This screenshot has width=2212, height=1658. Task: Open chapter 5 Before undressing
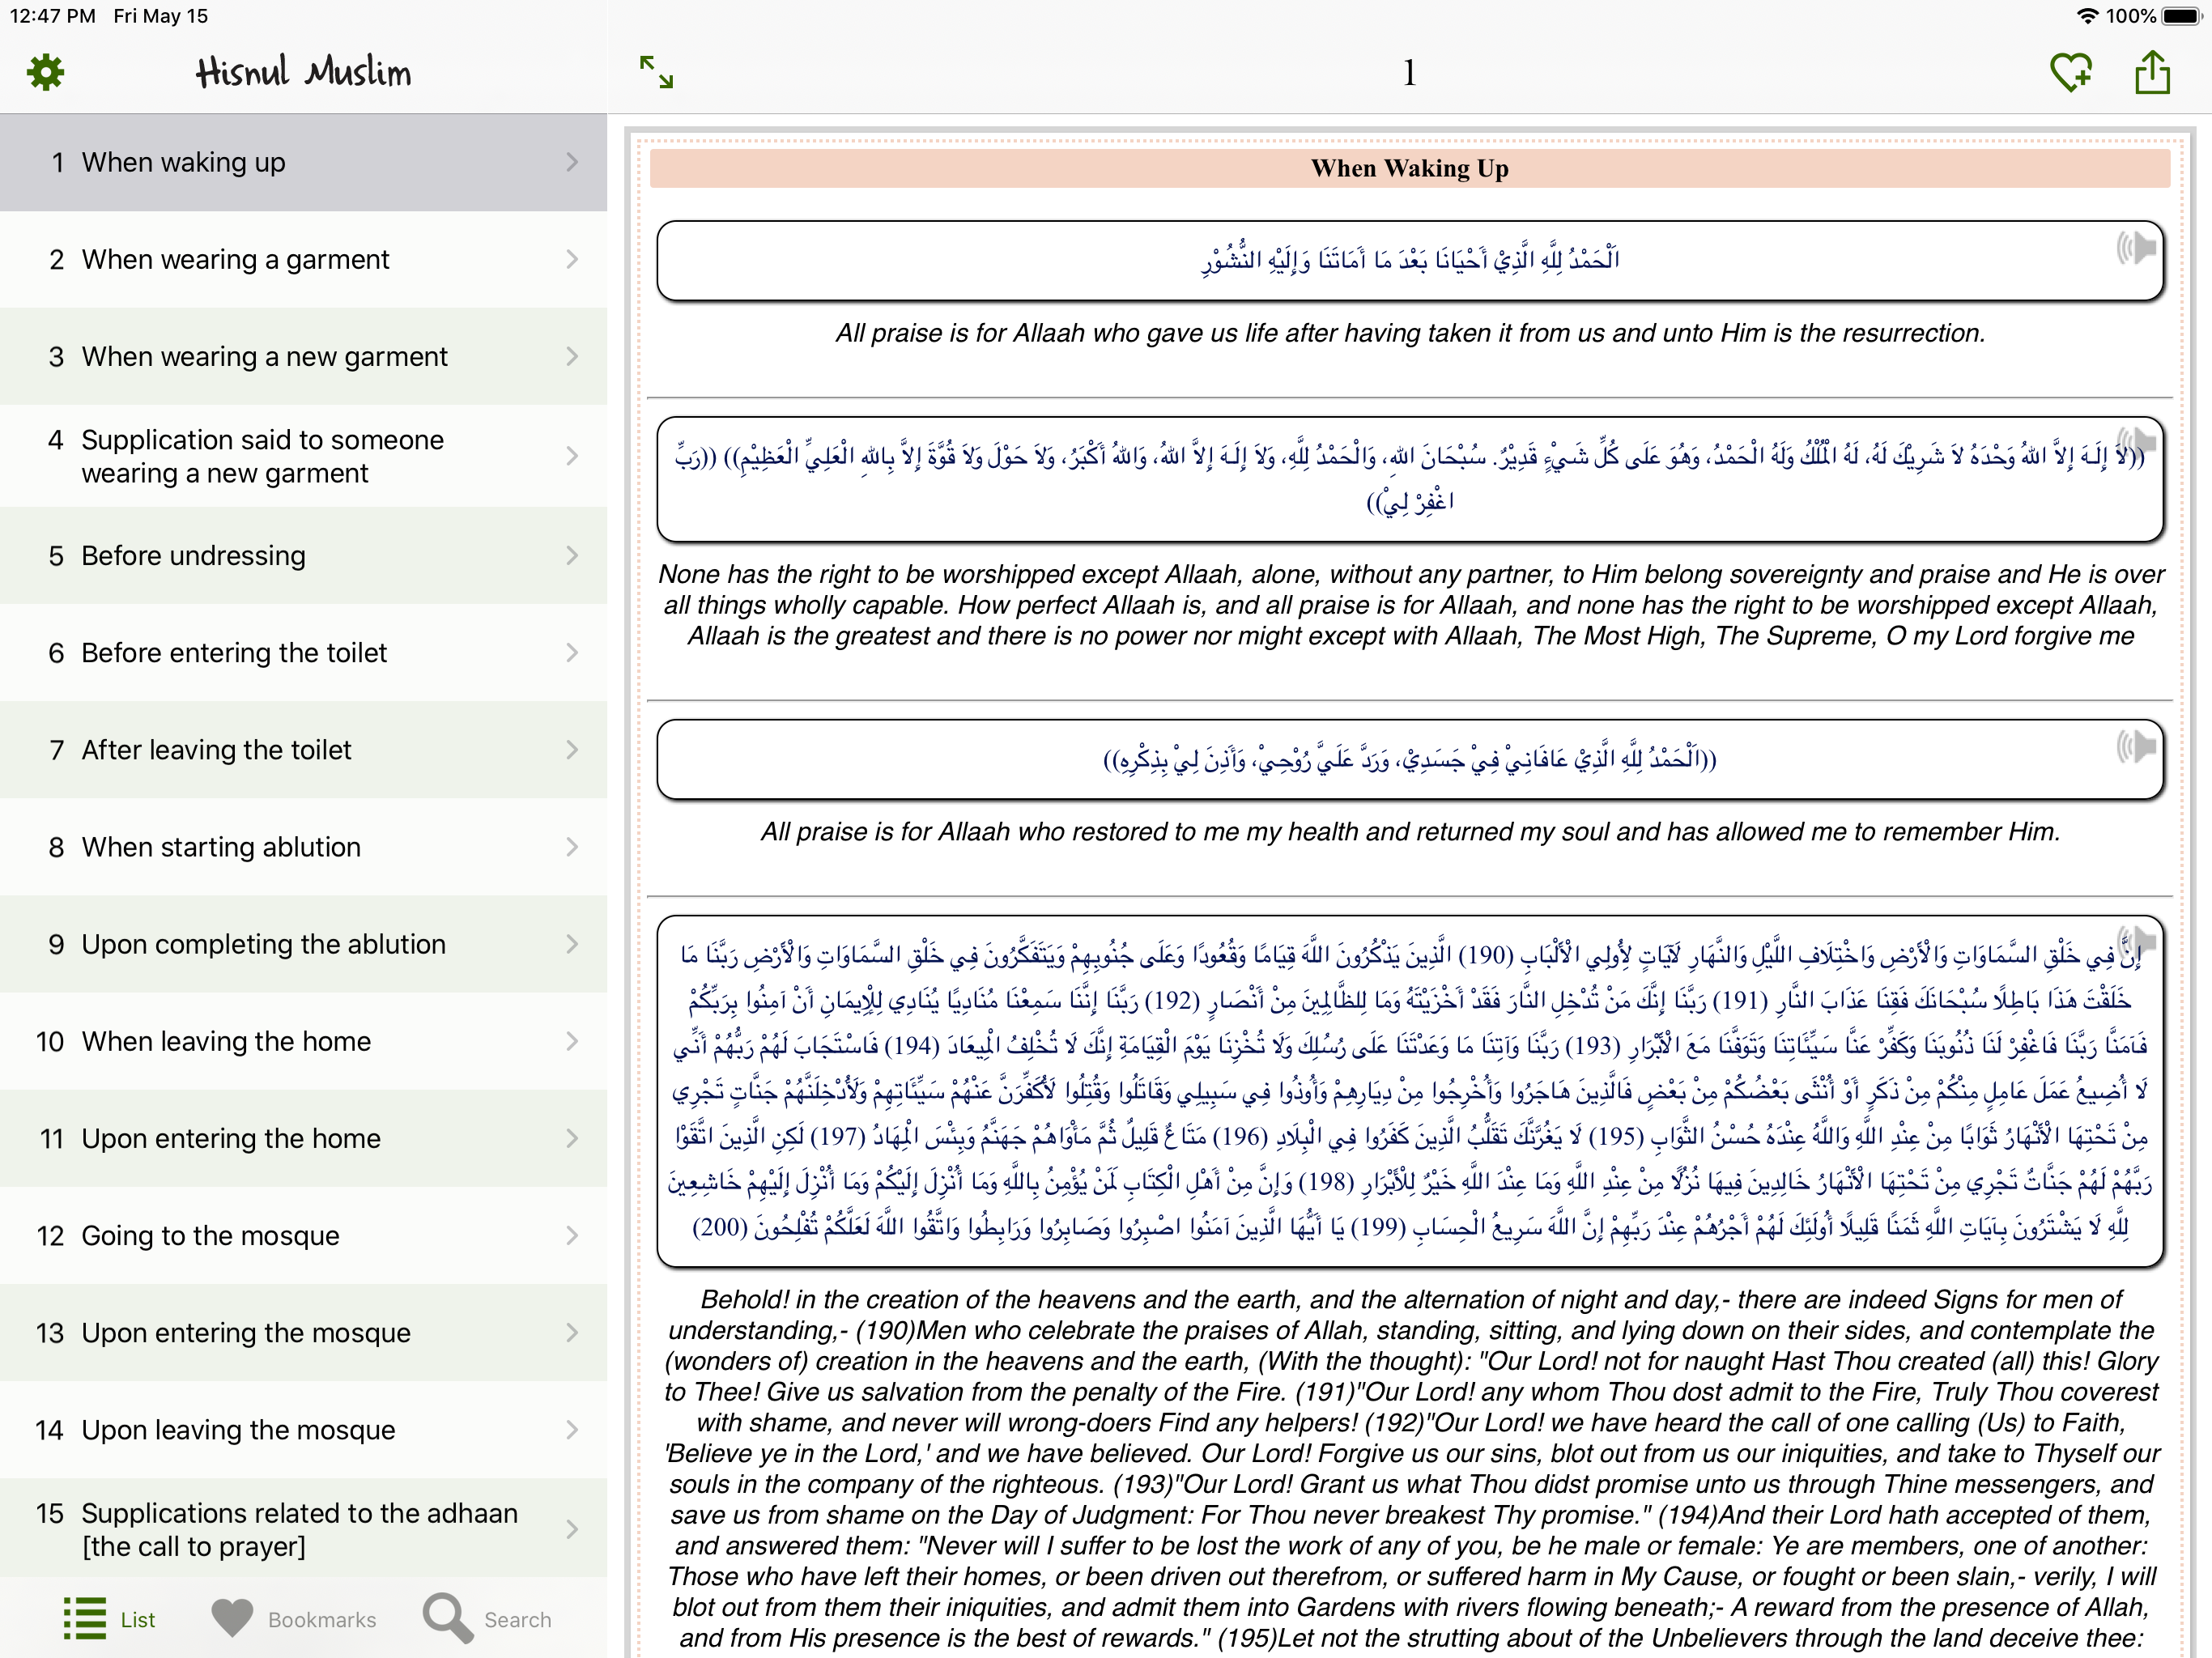pyautogui.click(x=303, y=556)
